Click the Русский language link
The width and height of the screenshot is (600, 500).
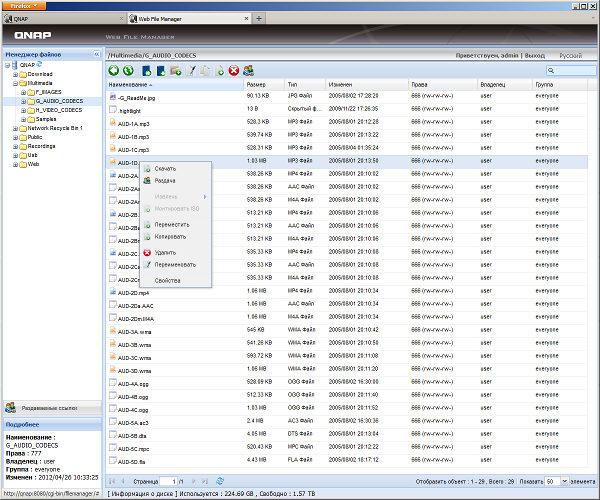point(570,55)
